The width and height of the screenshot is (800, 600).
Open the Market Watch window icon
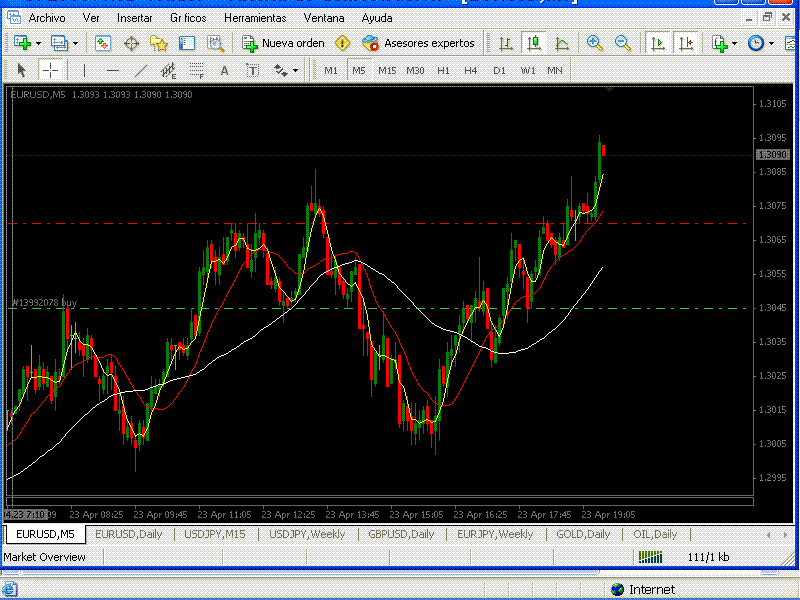pyautogui.click(x=103, y=43)
